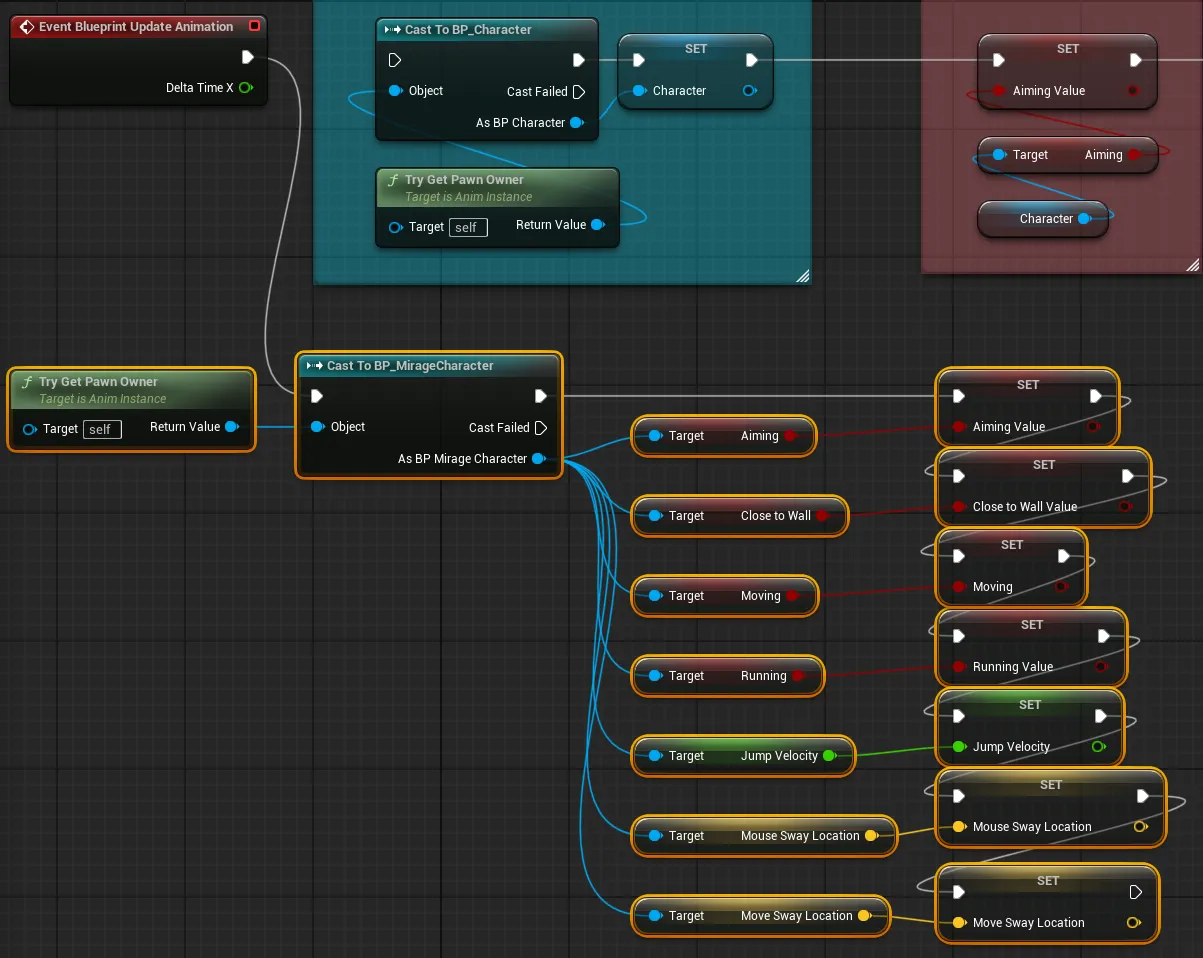Click the 'Mouse Sway Location' label on the getter node
The image size is (1203, 958).
pos(800,836)
